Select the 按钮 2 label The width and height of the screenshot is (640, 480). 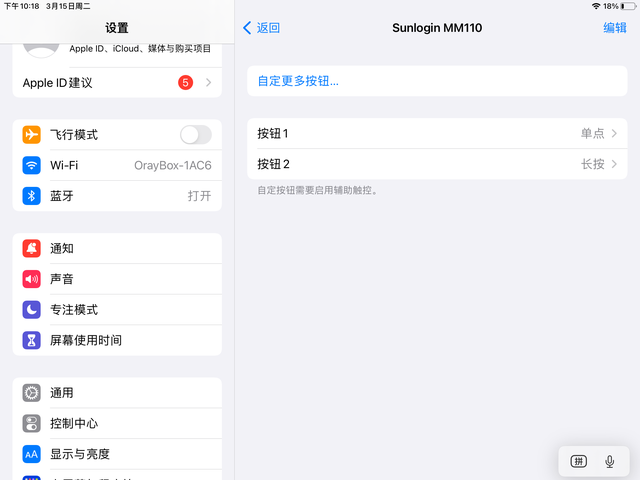pyautogui.click(x=273, y=164)
